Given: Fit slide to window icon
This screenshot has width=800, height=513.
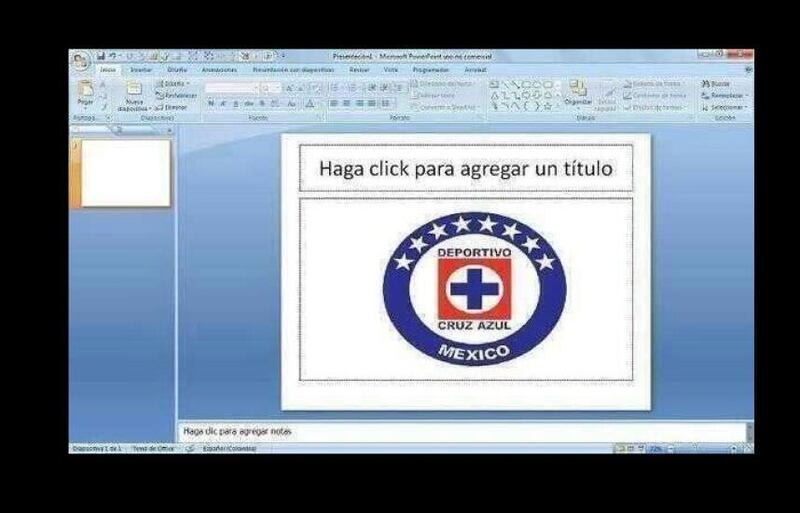Looking at the screenshot, I should pos(747,449).
